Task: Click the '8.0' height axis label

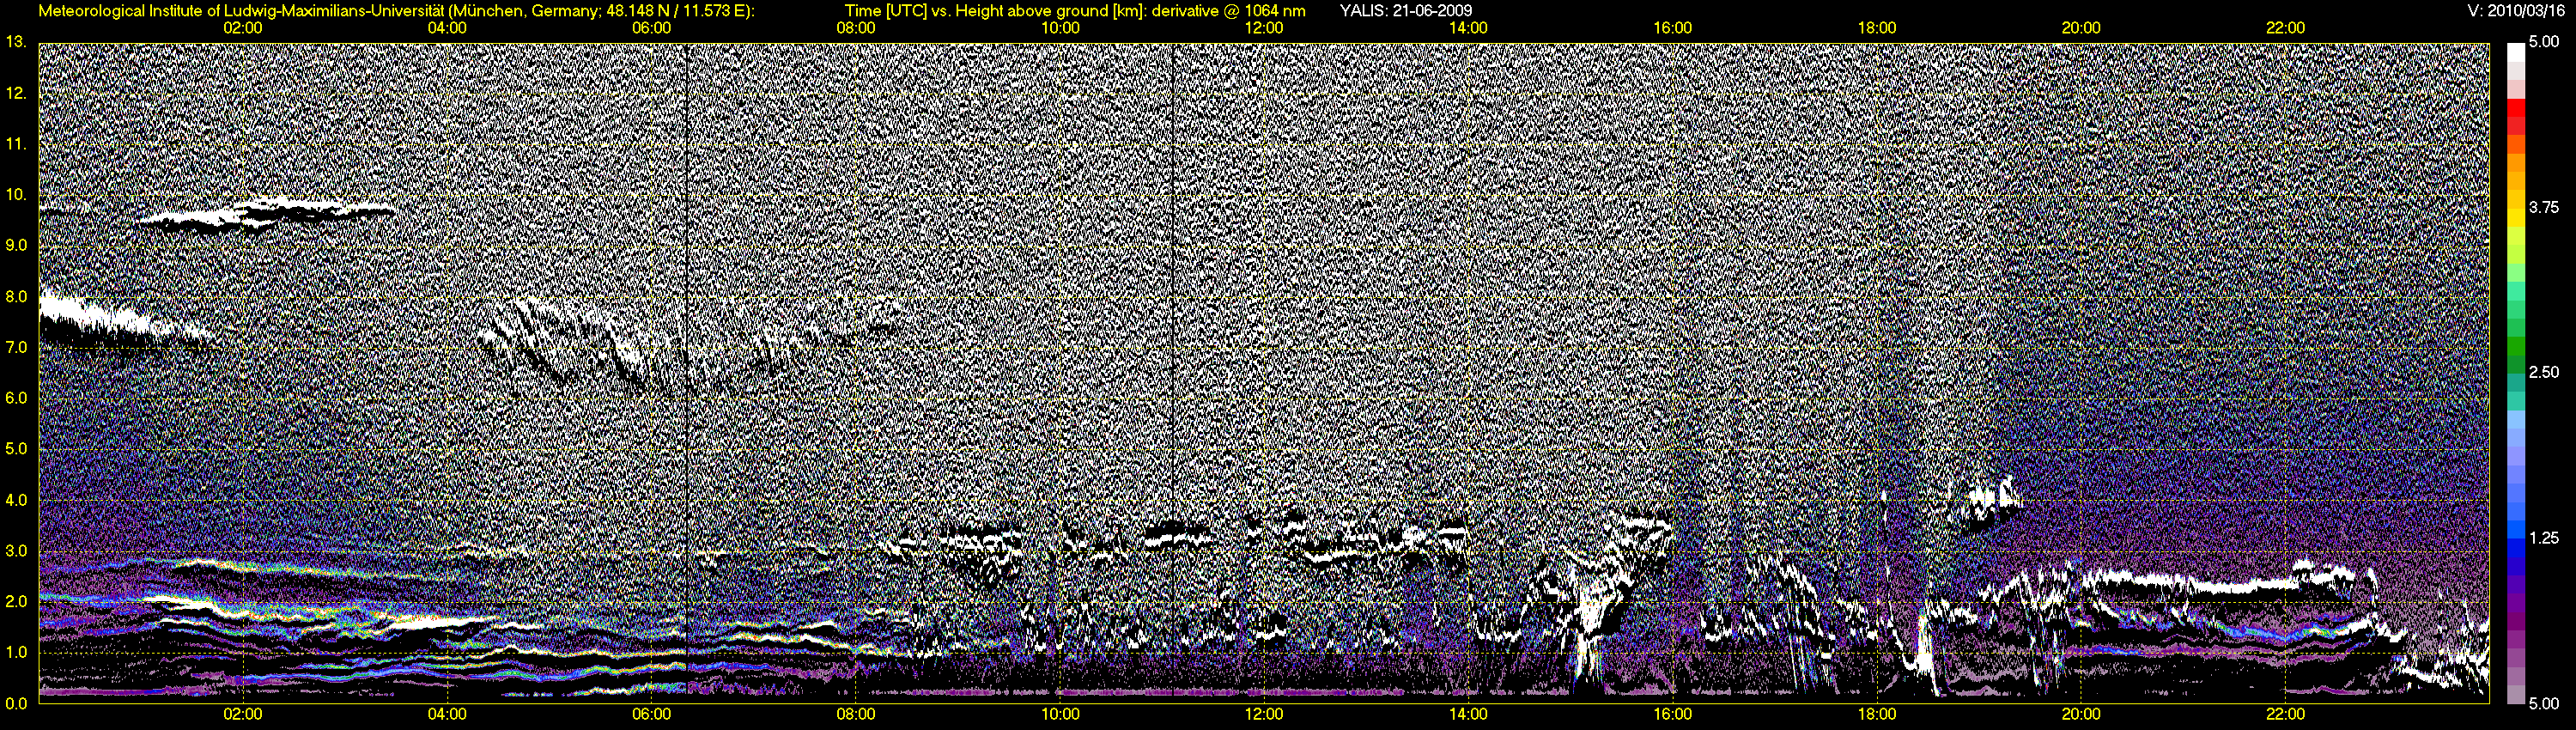Action: pos(16,296)
